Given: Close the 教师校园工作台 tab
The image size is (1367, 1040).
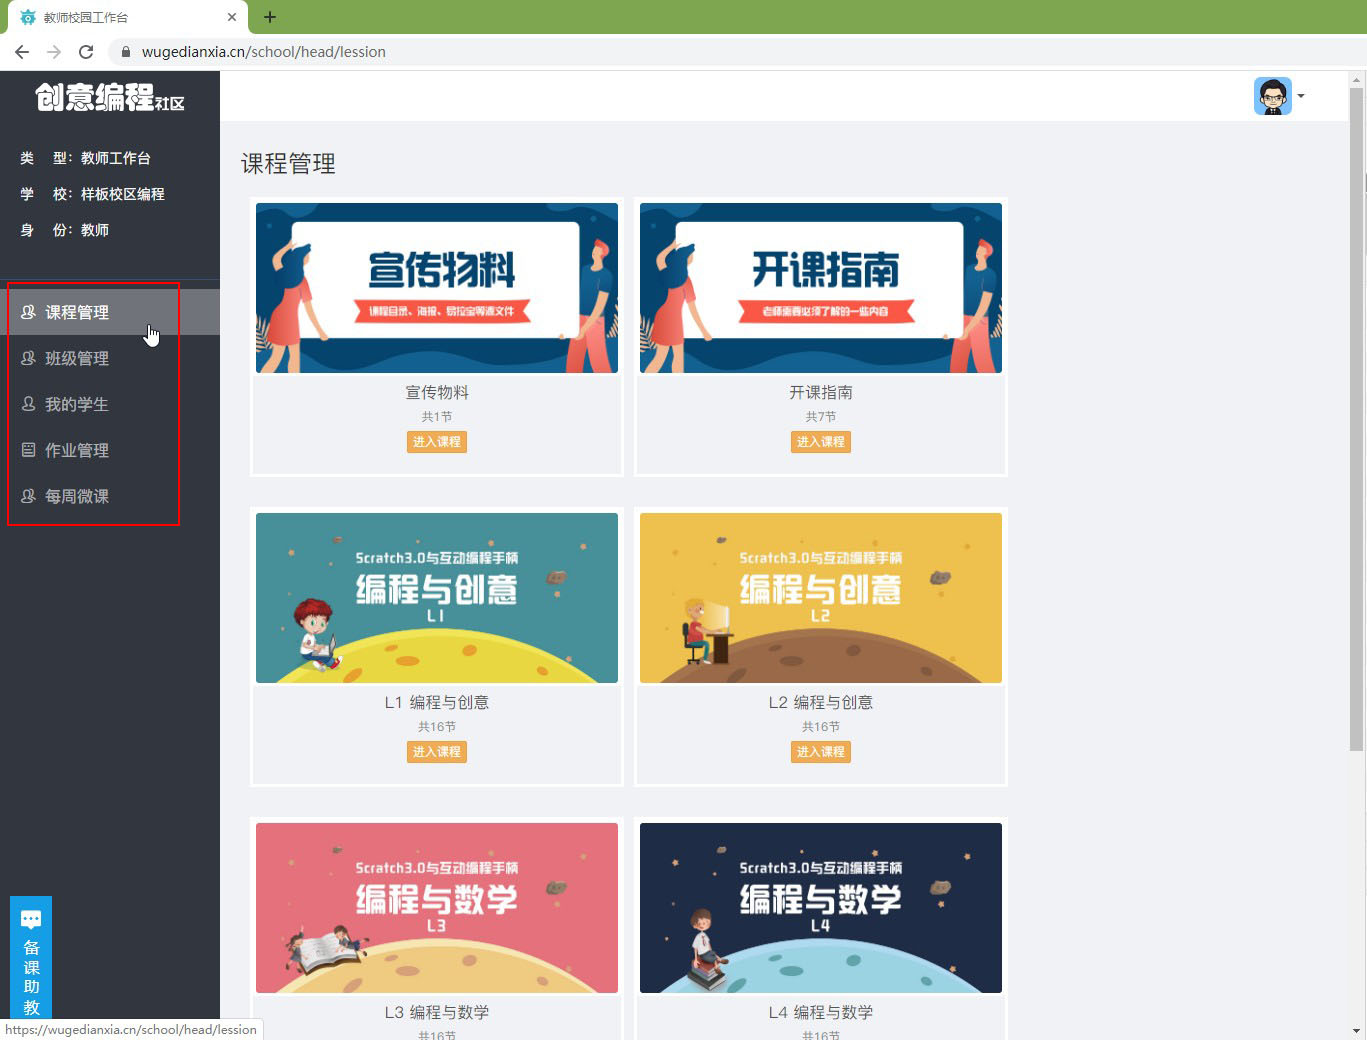Looking at the screenshot, I should pos(232,17).
